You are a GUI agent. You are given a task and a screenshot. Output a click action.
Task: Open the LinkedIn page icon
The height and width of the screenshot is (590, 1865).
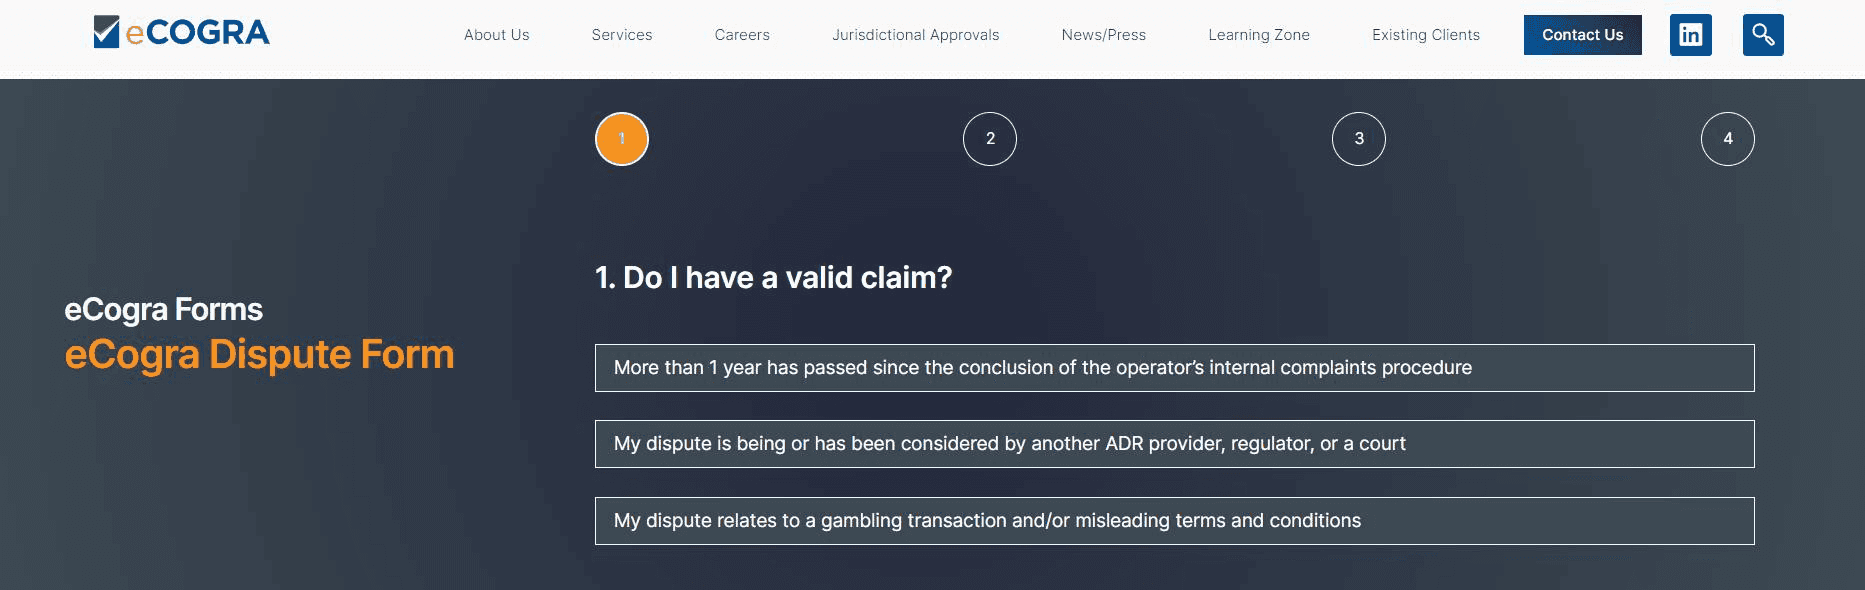click(1690, 35)
